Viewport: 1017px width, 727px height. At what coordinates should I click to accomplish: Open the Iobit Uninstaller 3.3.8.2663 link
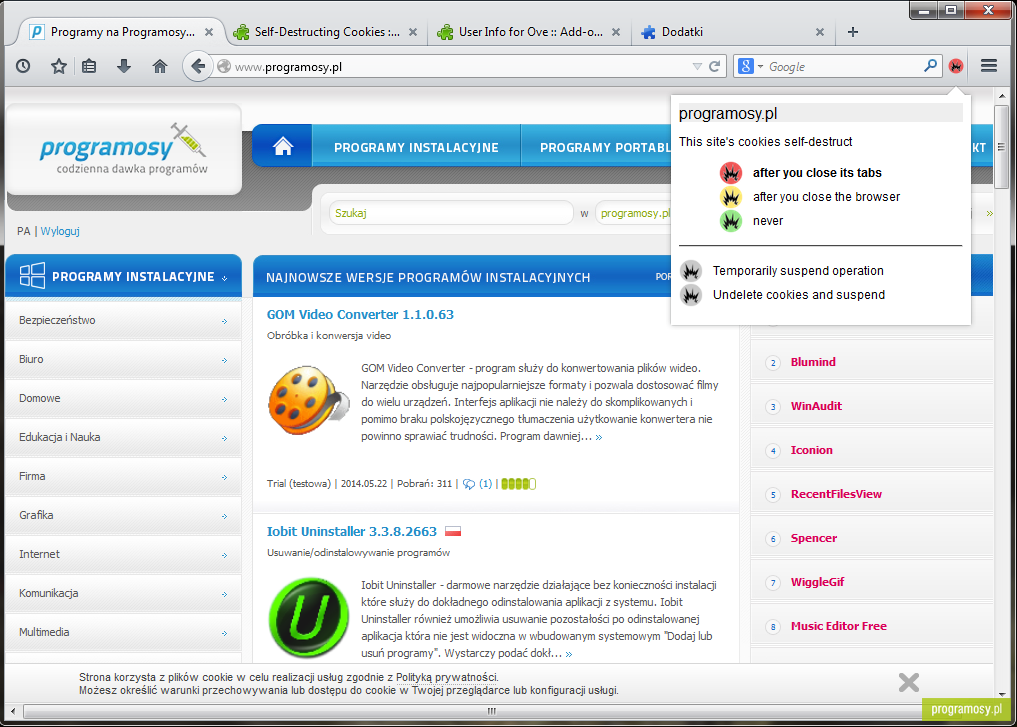click(x=352, y=532)
